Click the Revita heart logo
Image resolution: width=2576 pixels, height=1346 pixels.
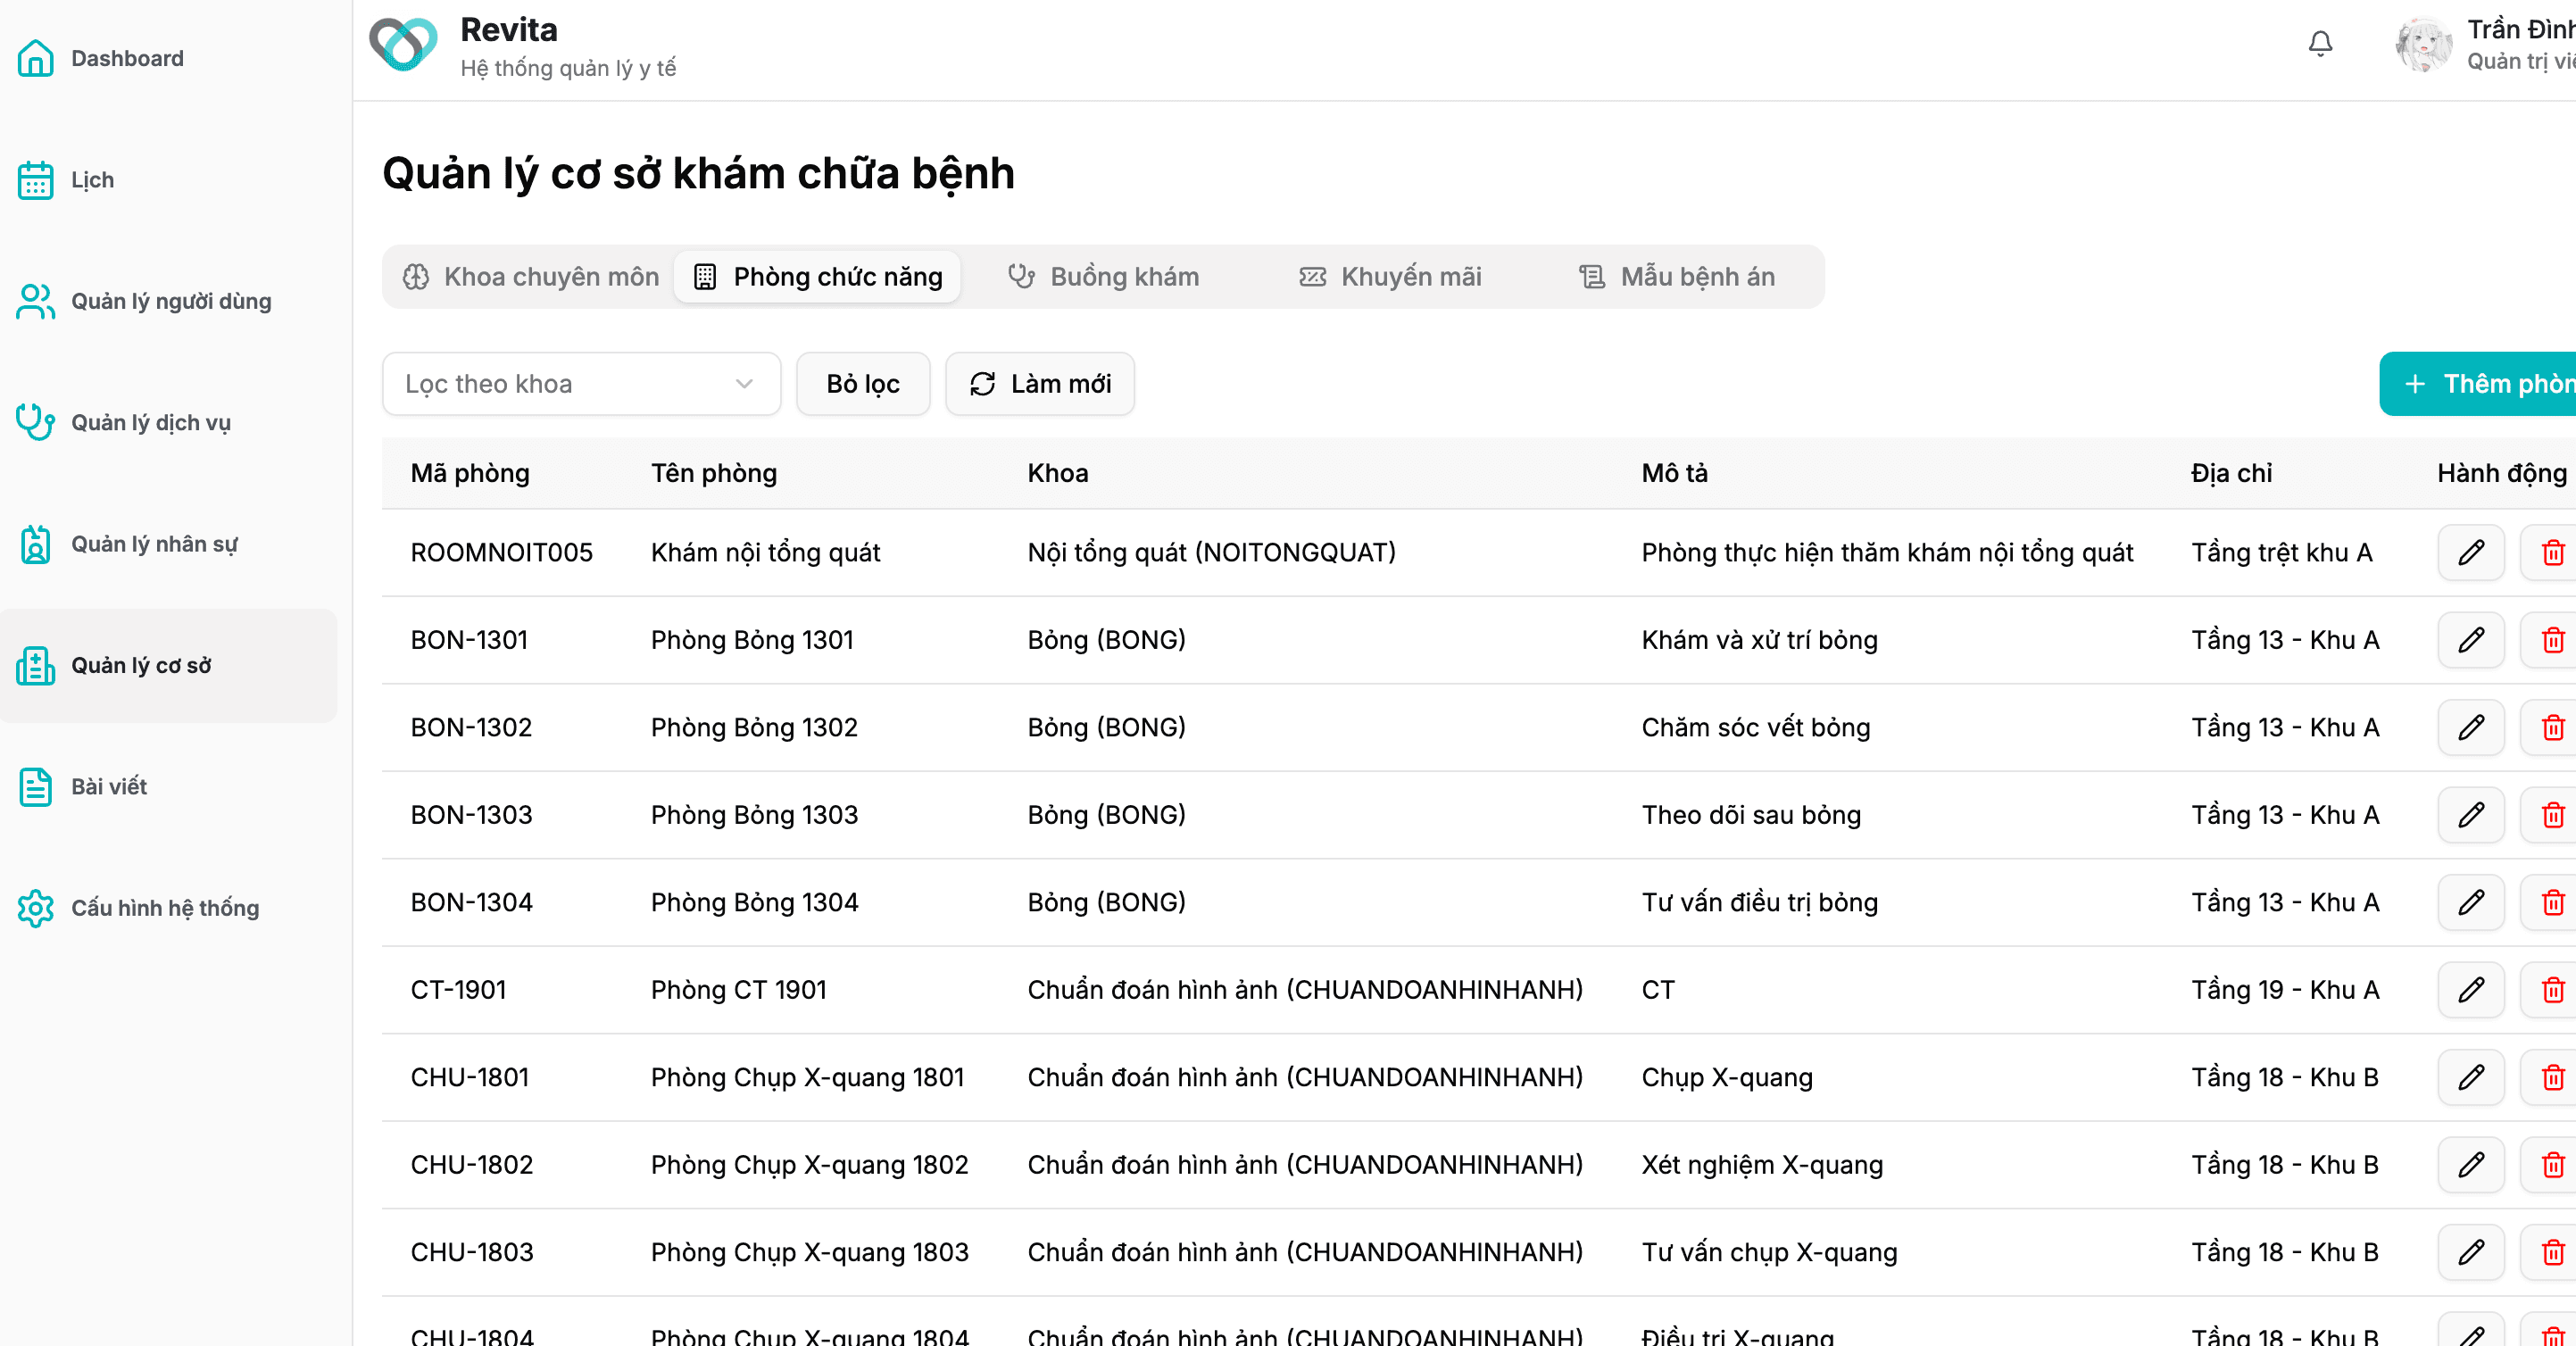pyautogui.click(x=403, y=45)
